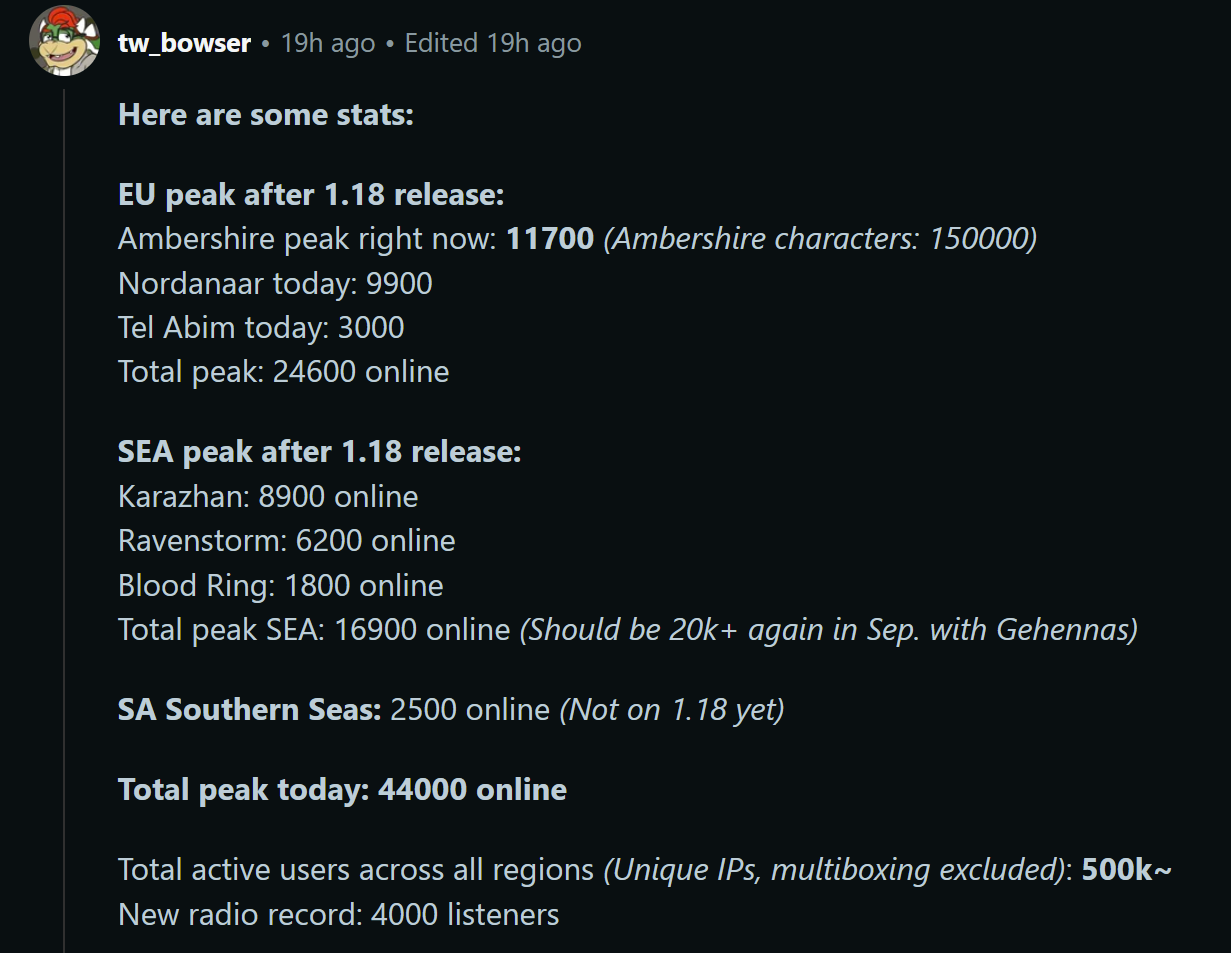This screenshot has height=953, width=1231.
Task: Click the 'SEA peak after 1.18 release:' heading
Action: 320,452
